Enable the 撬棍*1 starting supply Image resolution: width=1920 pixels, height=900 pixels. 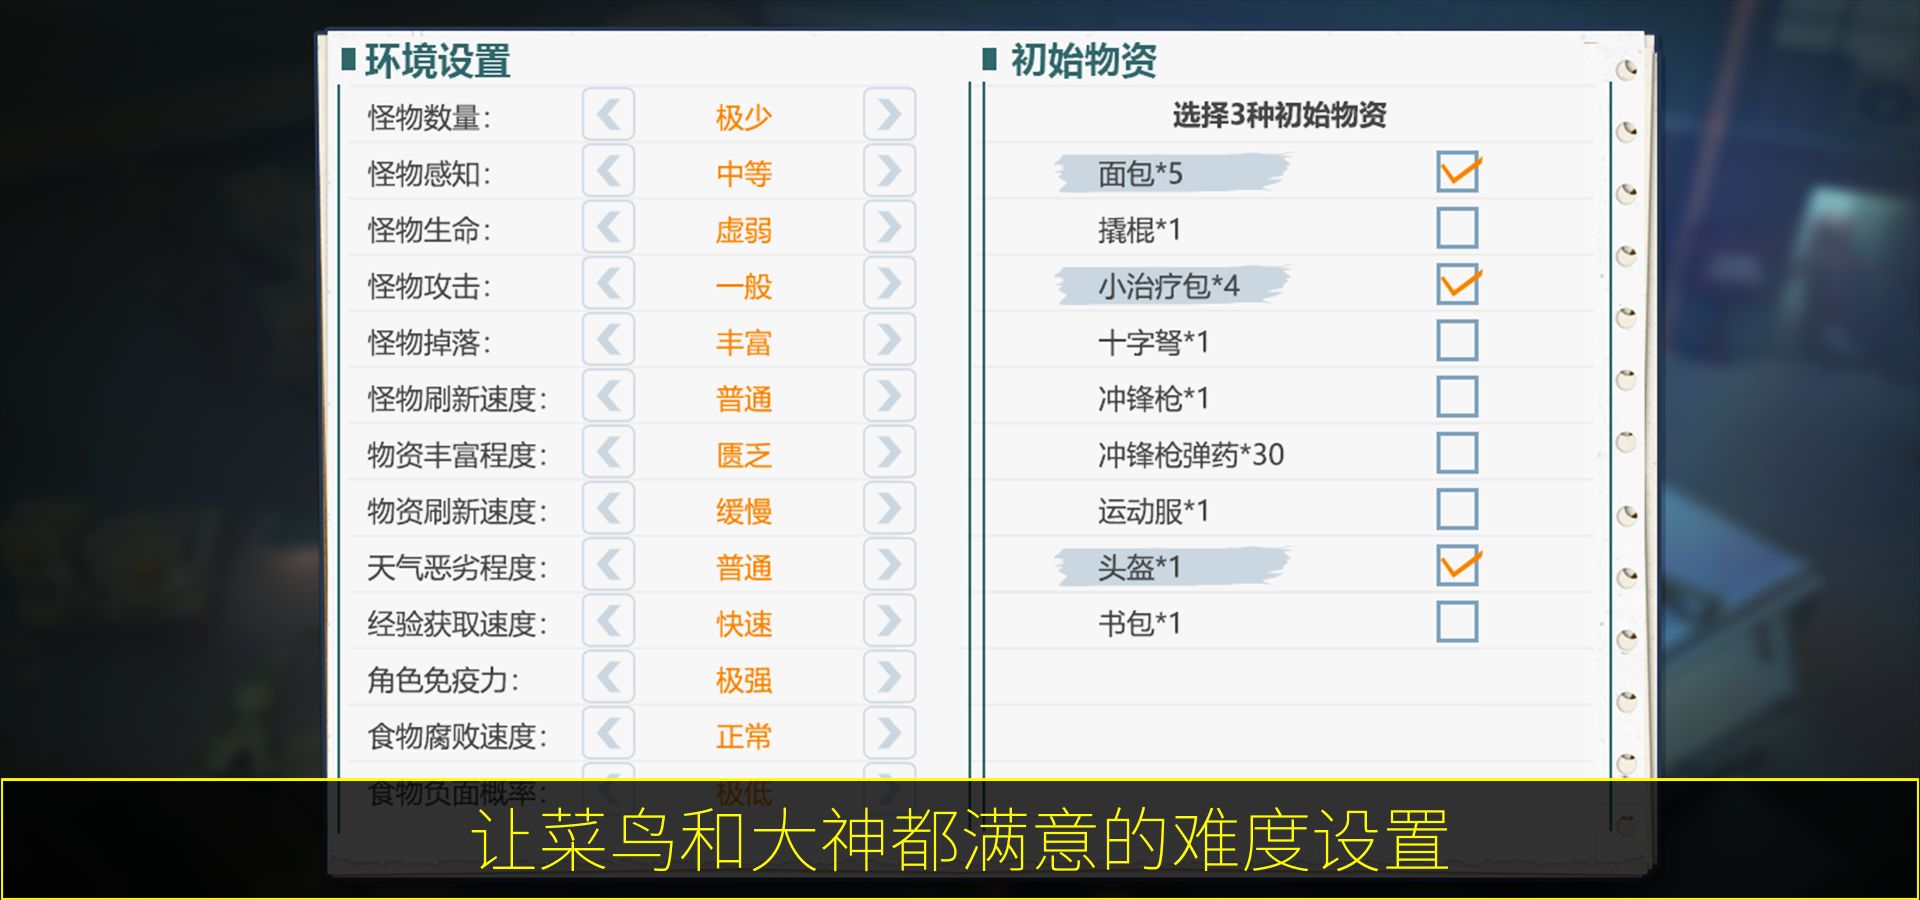[x=1457, y=228]
